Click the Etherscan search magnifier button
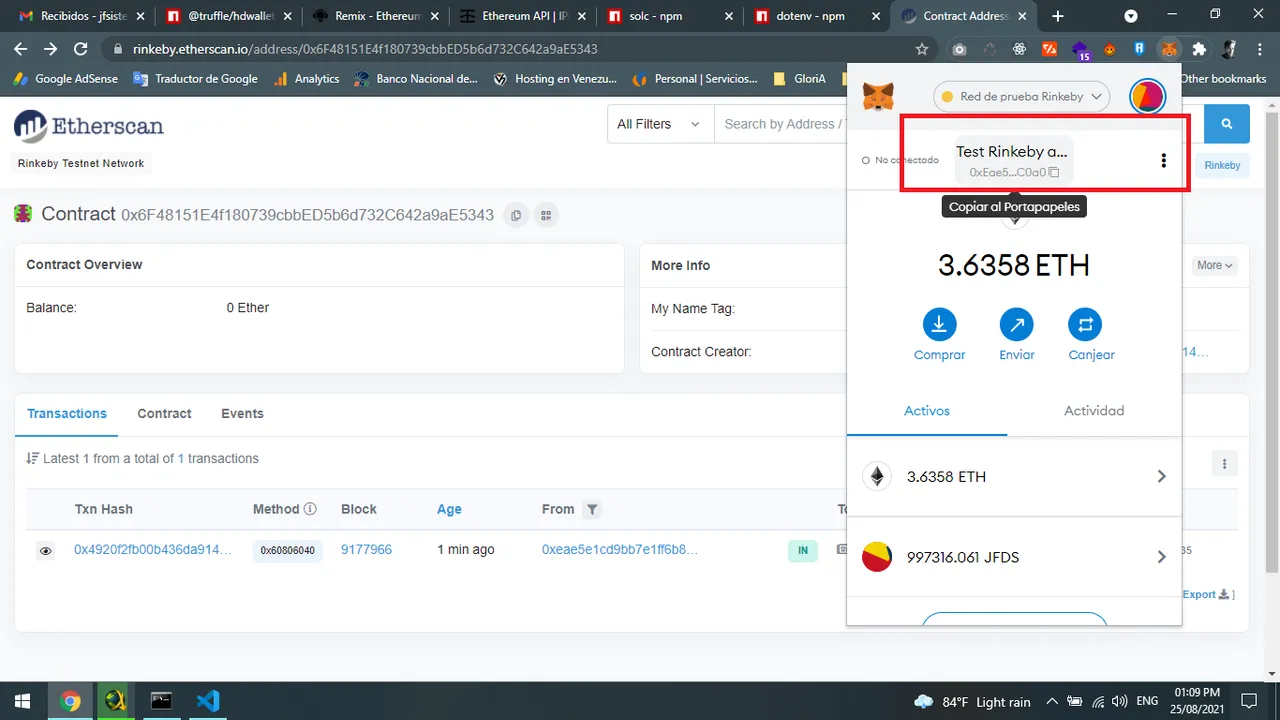 1226,124
